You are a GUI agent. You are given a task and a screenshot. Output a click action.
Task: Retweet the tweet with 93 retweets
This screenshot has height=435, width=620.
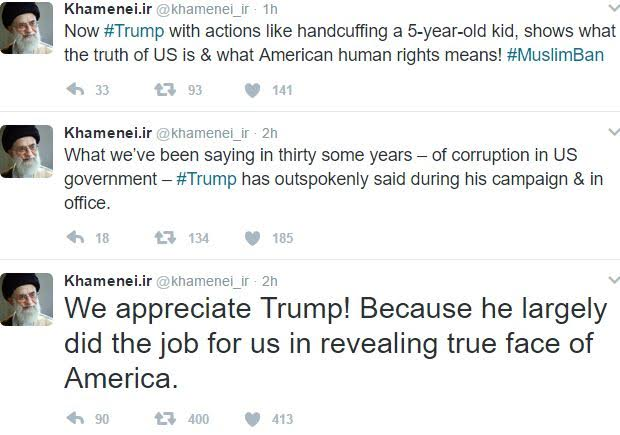[x=165, y=90]
